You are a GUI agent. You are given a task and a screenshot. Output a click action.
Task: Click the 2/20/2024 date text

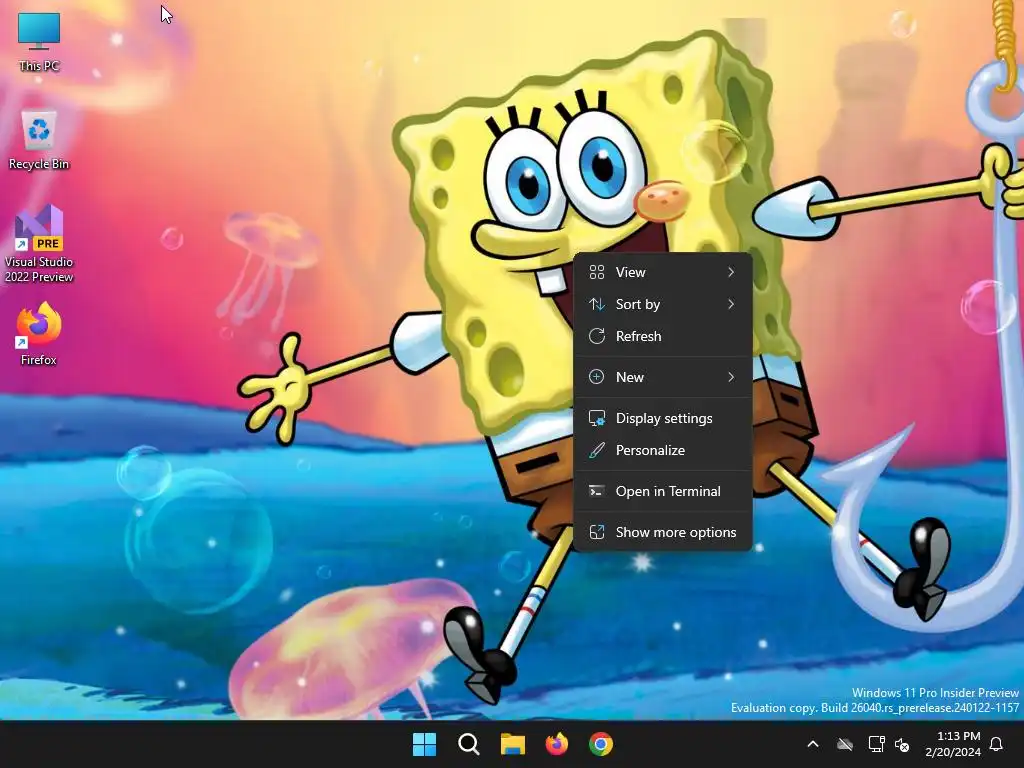pos(953,752)
